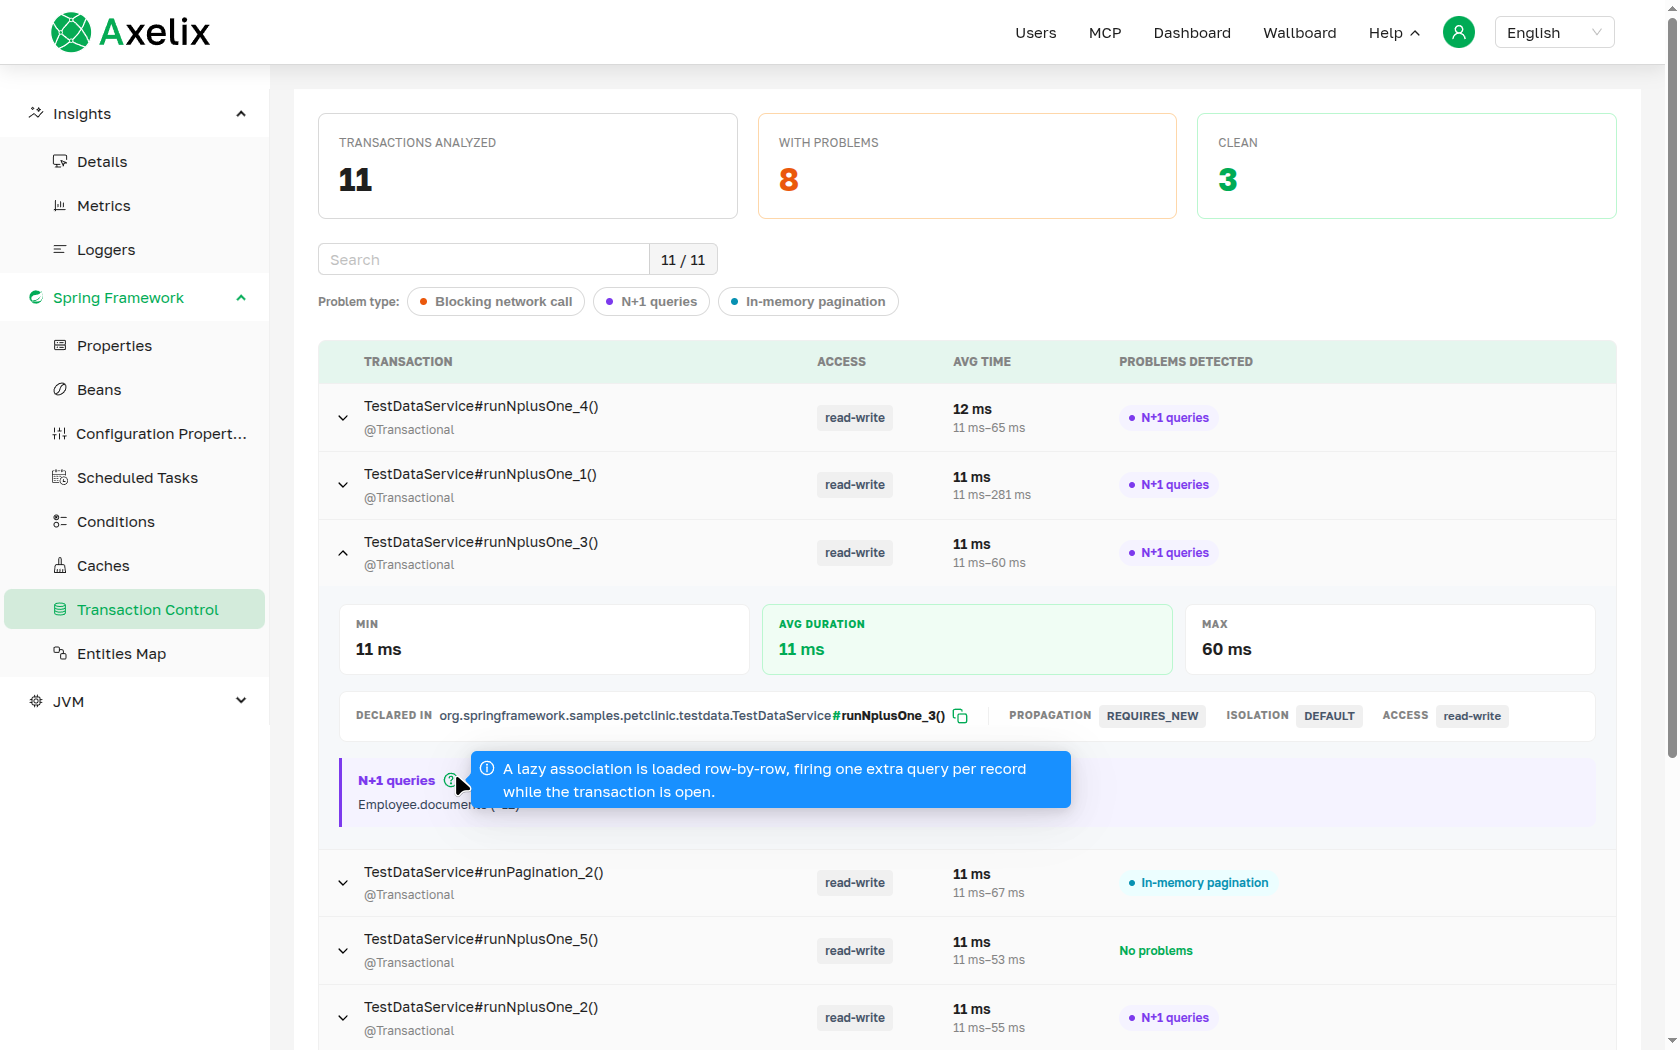This screenshot has width=1680, height=1050.
Task: Open the Users page
Action: [1035, 33]
